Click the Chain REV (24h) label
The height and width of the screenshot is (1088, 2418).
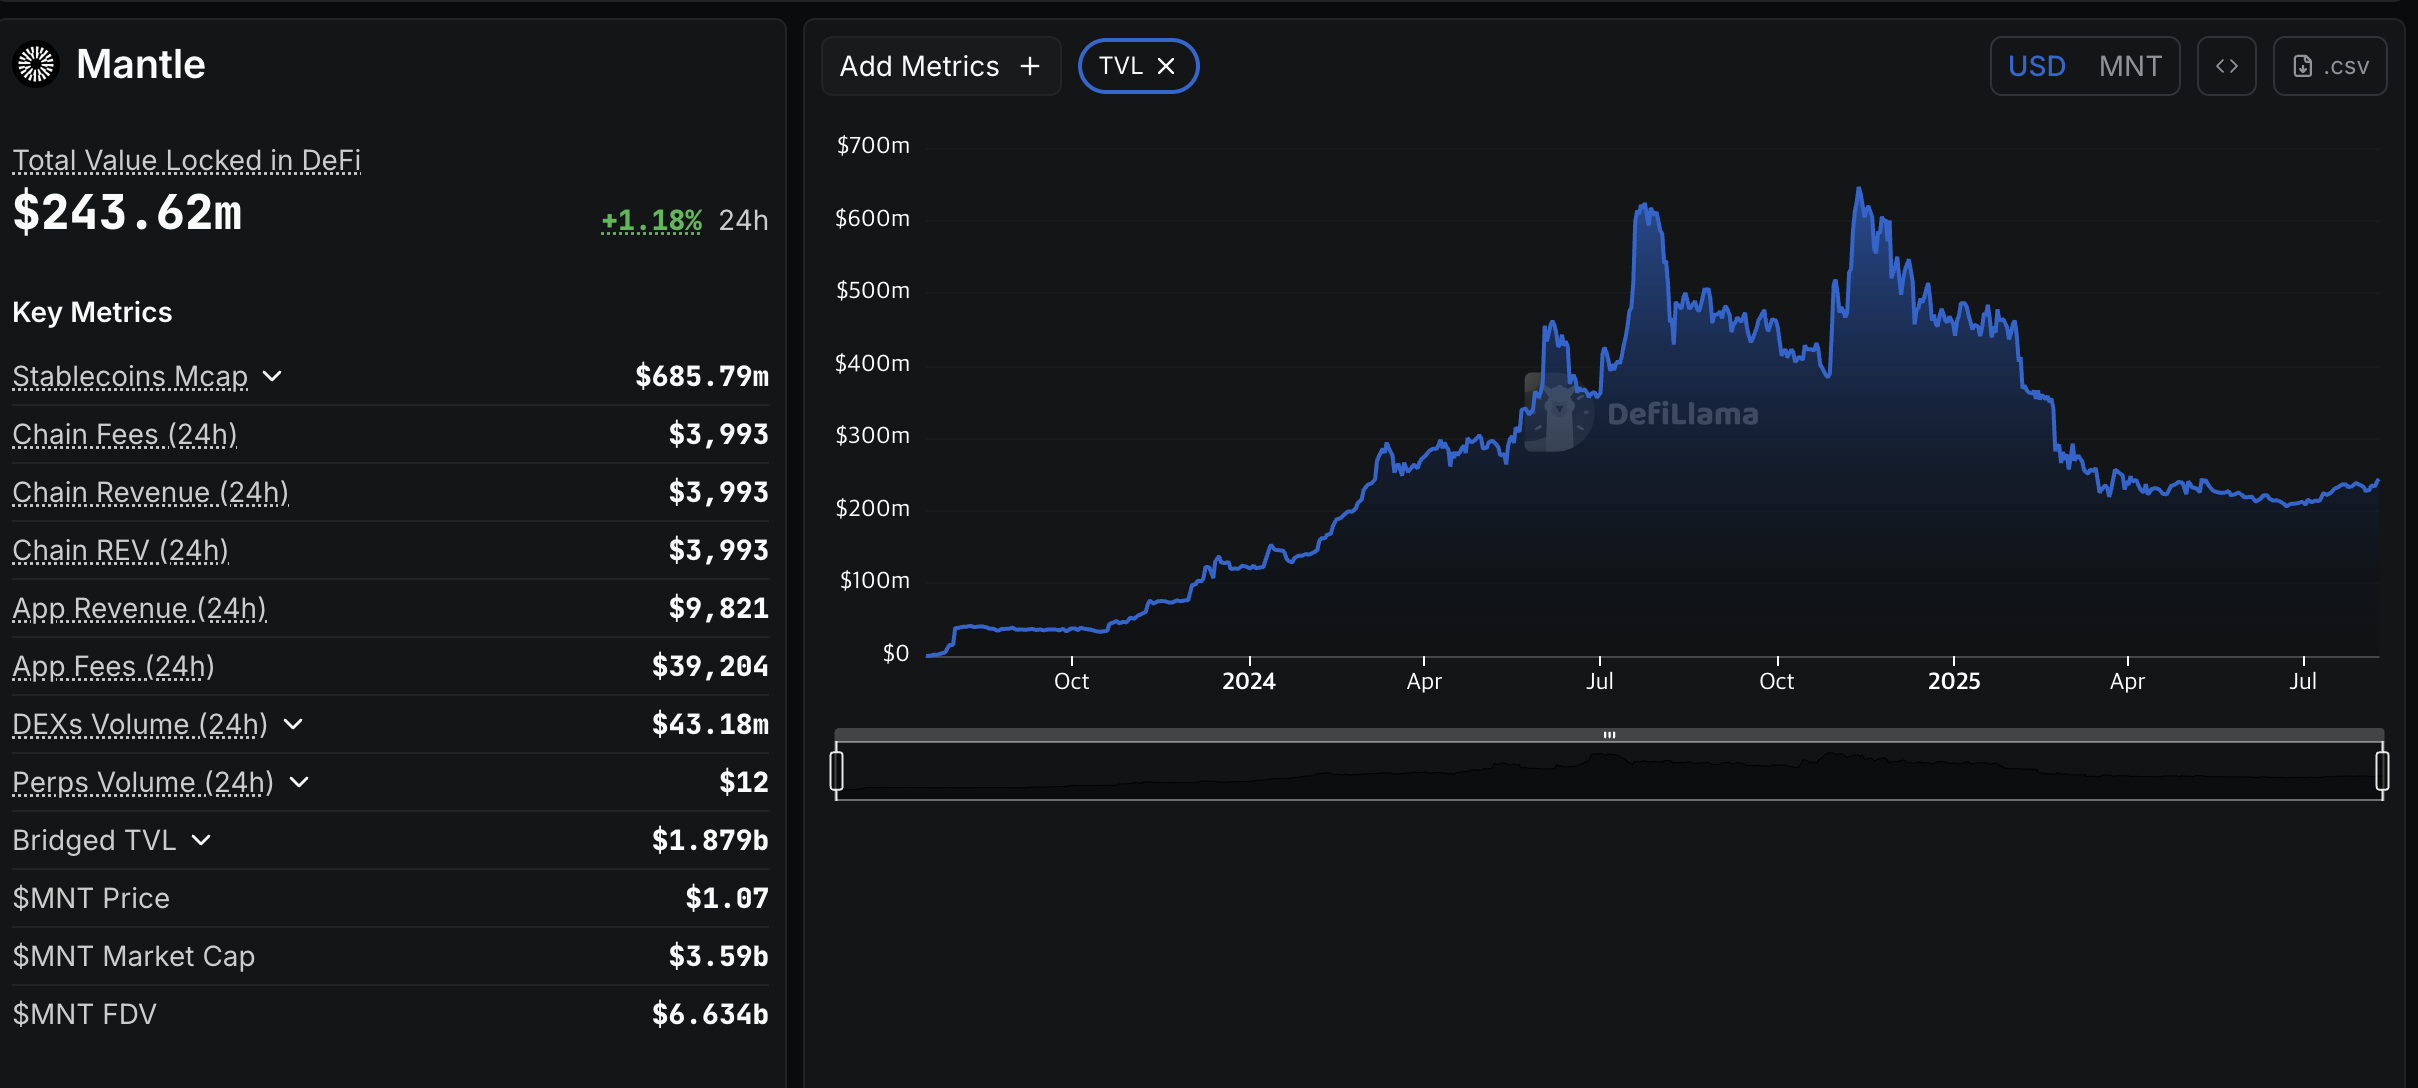click(x=121, y=550)
